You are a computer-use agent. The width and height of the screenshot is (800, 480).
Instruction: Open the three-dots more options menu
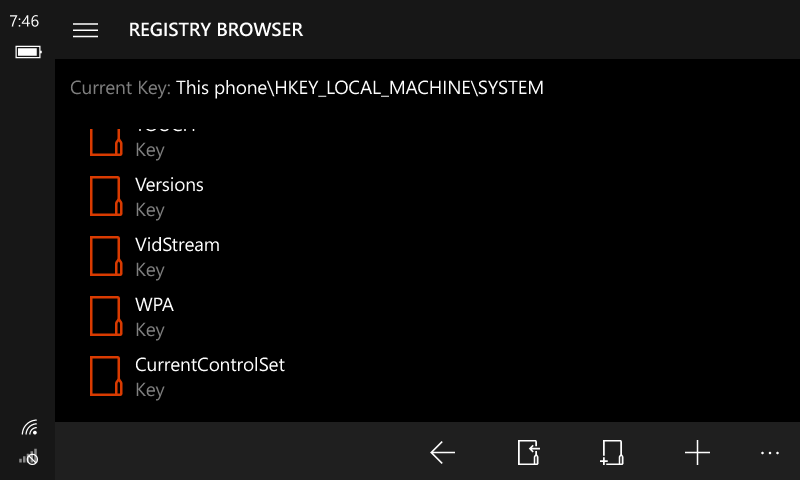click(769, 453)
